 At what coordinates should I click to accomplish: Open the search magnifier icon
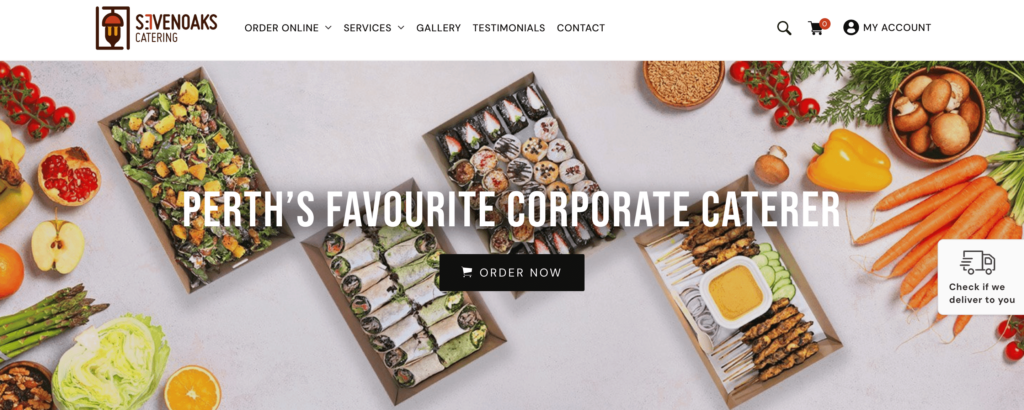(x=784, y=28)
